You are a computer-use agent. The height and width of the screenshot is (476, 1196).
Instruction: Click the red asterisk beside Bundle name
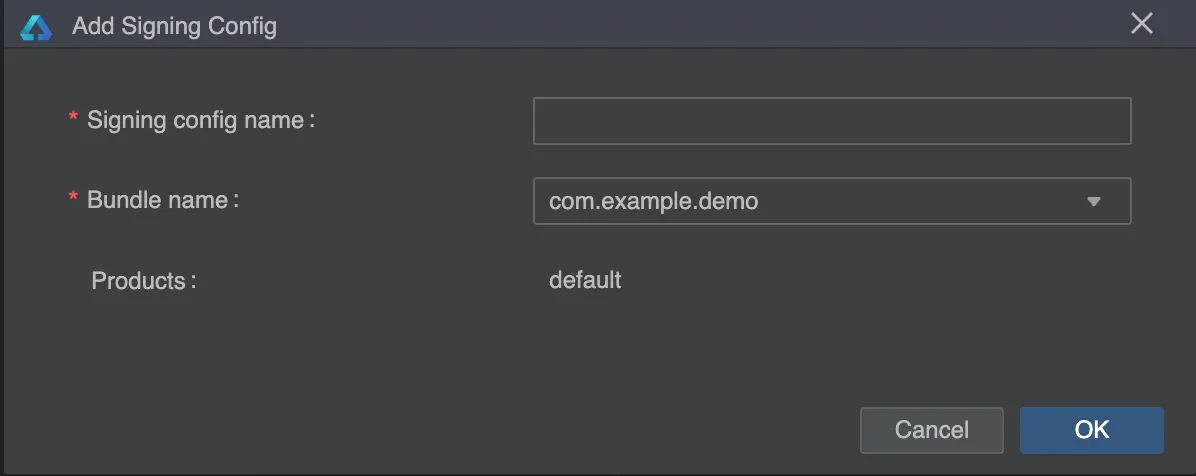pos(73,198)
